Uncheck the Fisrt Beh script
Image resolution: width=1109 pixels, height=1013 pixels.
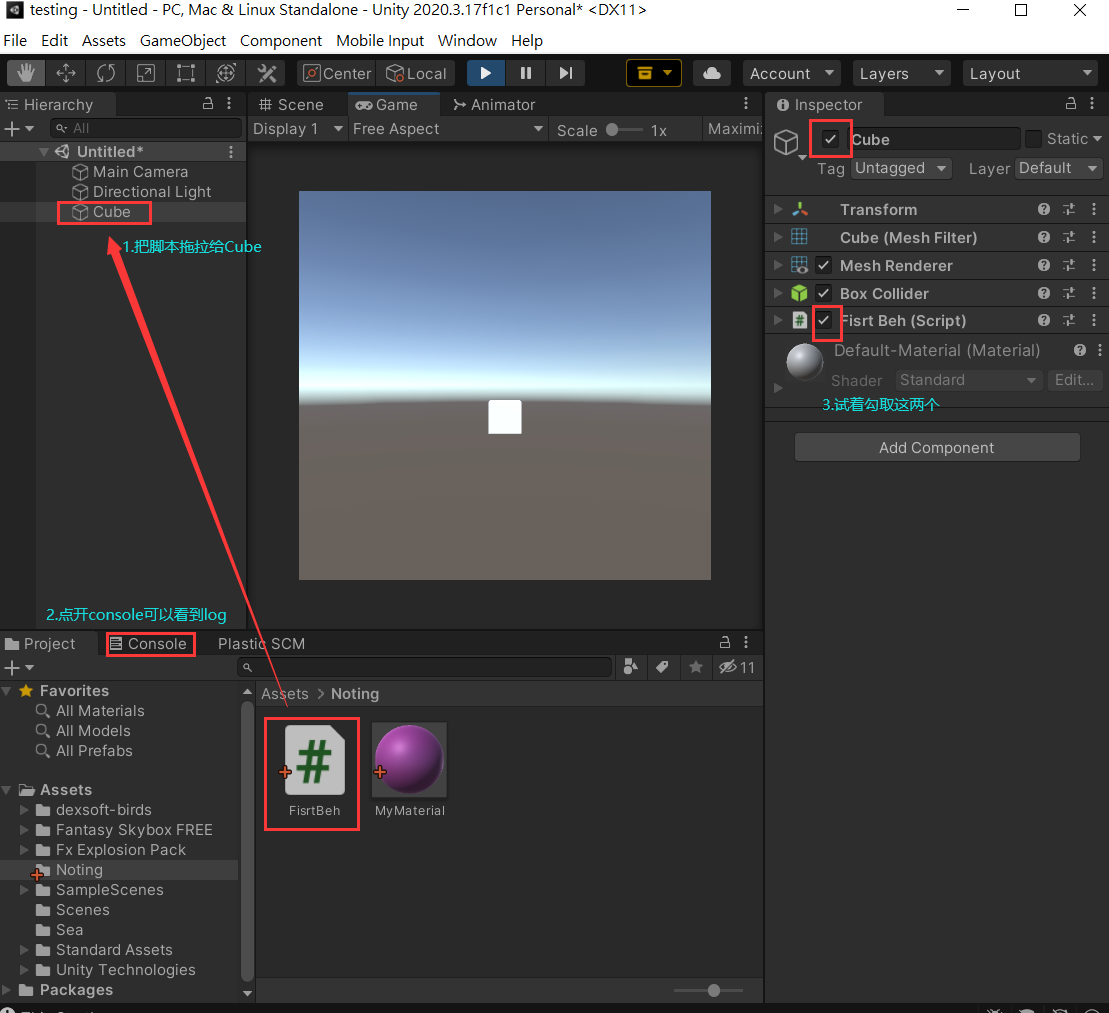pos(823,320)
